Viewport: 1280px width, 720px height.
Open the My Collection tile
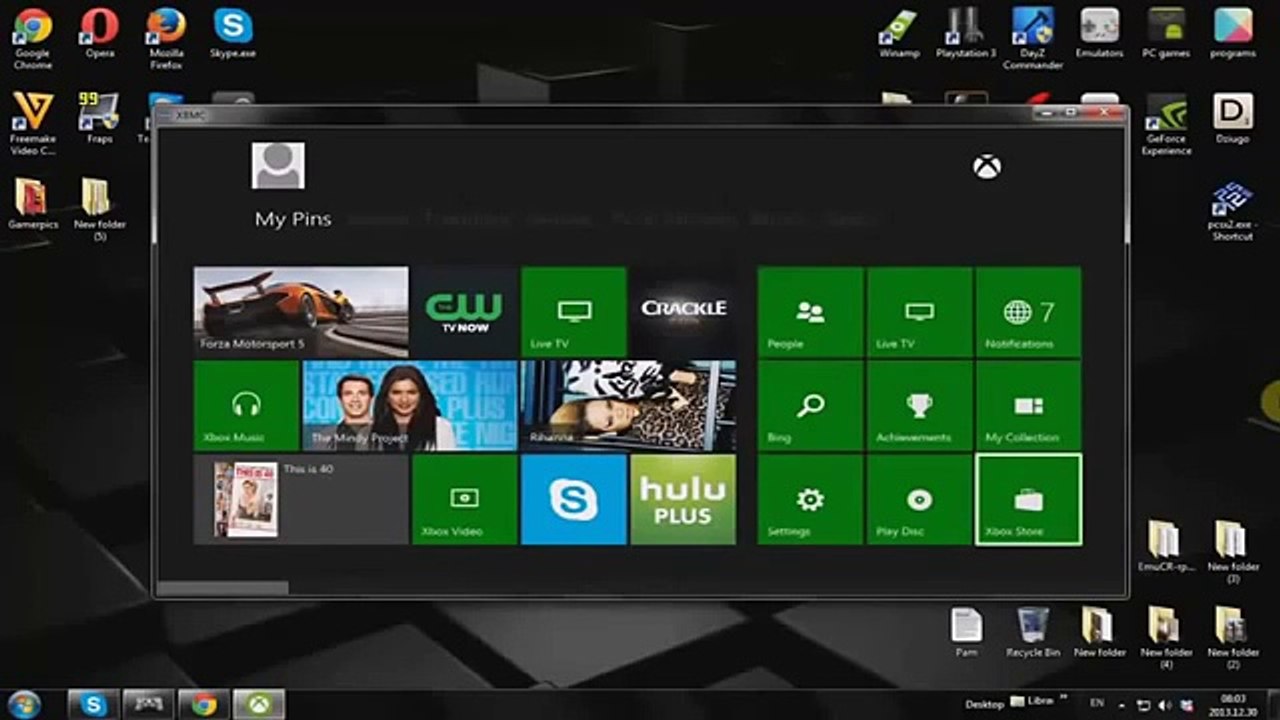click(x=1028, y=406)
